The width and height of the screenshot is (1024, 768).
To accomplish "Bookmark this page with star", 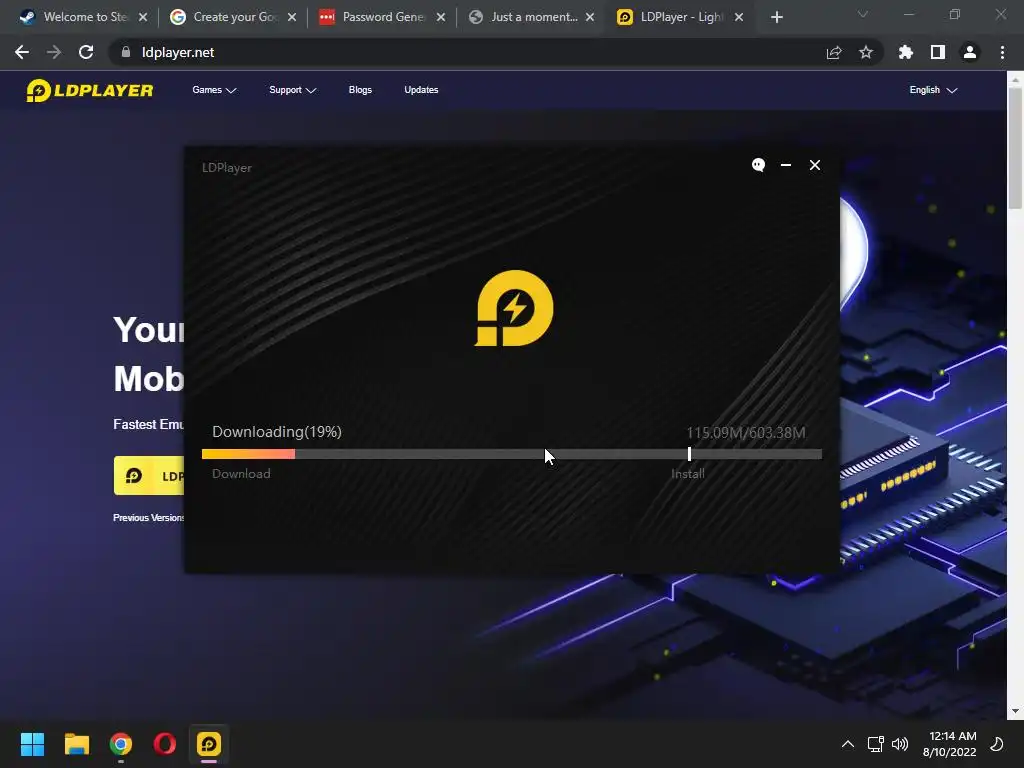I will [865, 52].
